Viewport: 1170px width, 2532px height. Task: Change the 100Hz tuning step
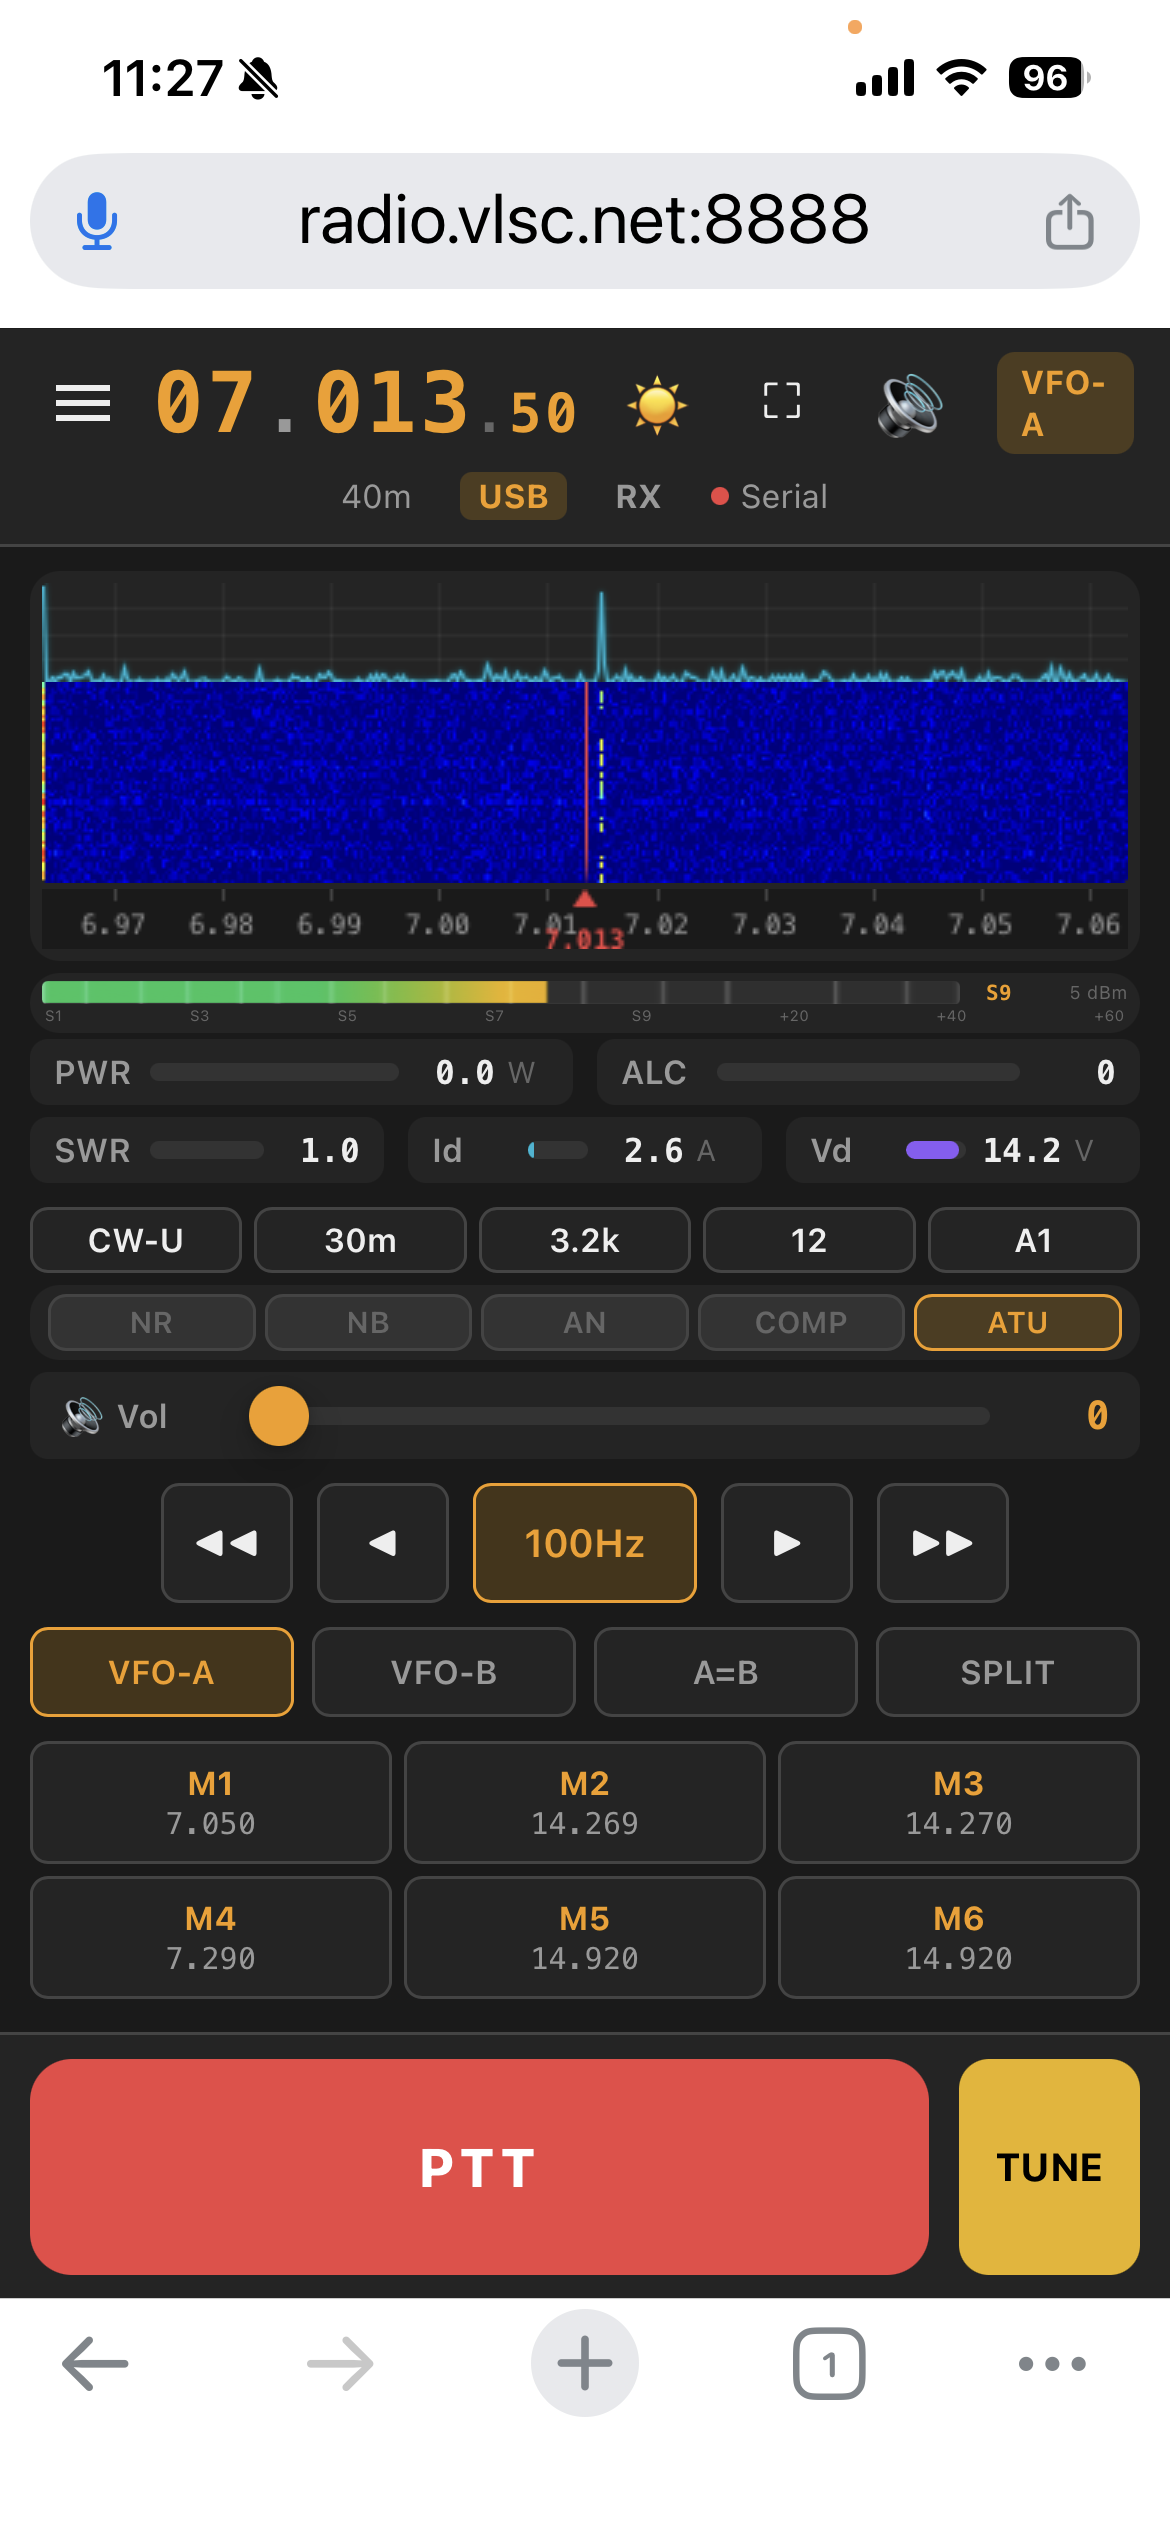pos(585,1543)
